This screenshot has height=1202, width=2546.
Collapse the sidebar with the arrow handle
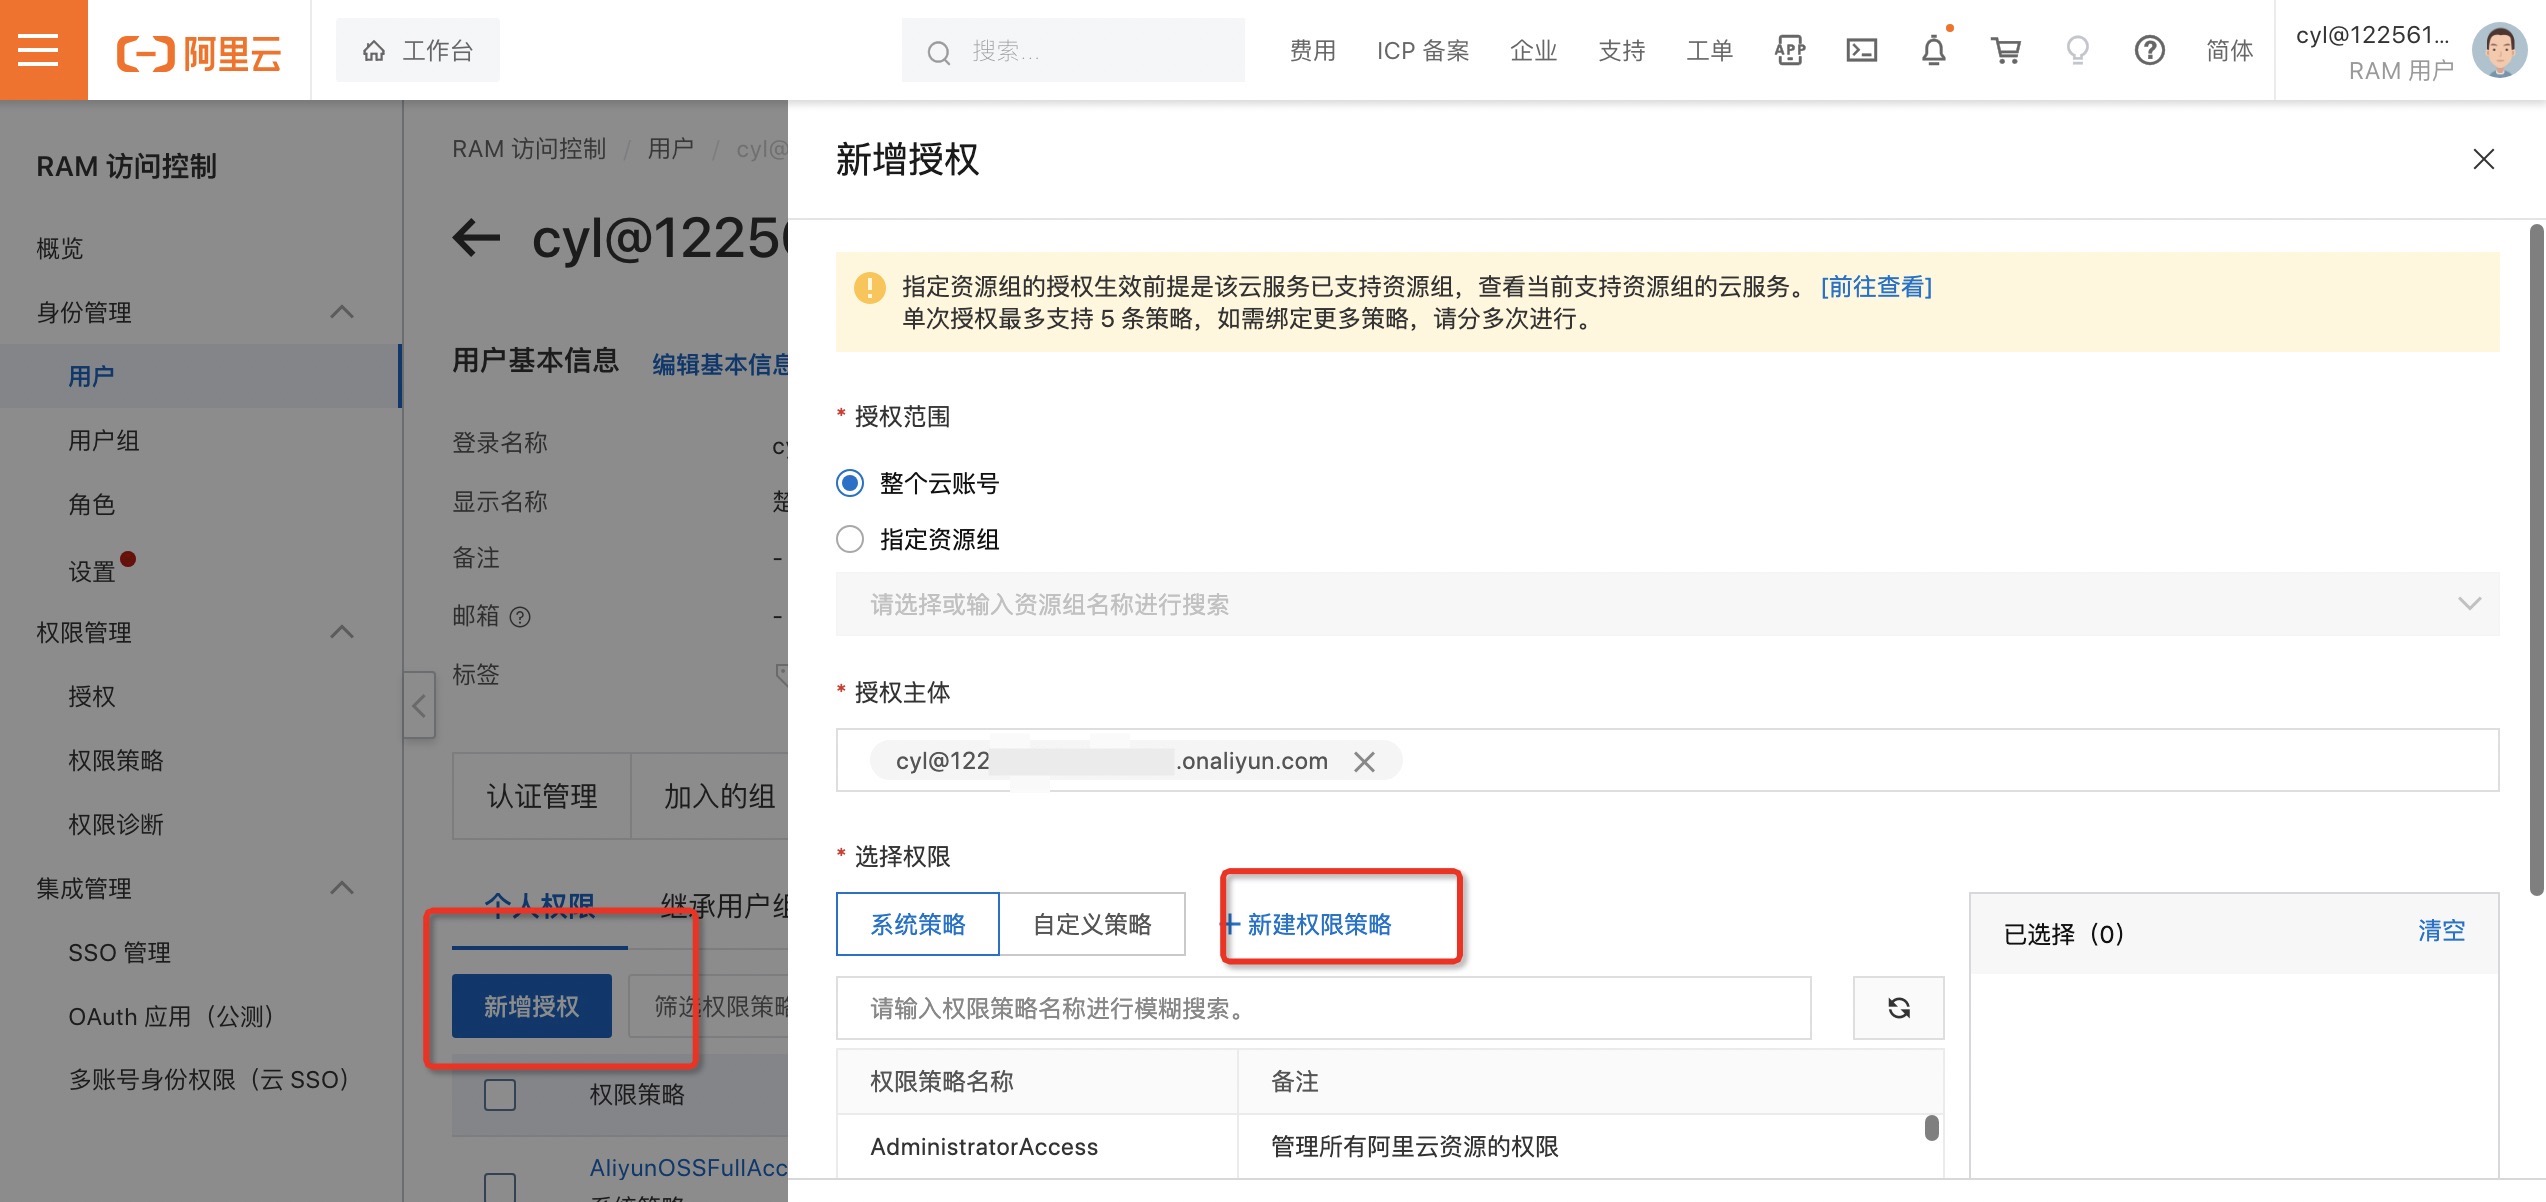(x=419, y=705)
